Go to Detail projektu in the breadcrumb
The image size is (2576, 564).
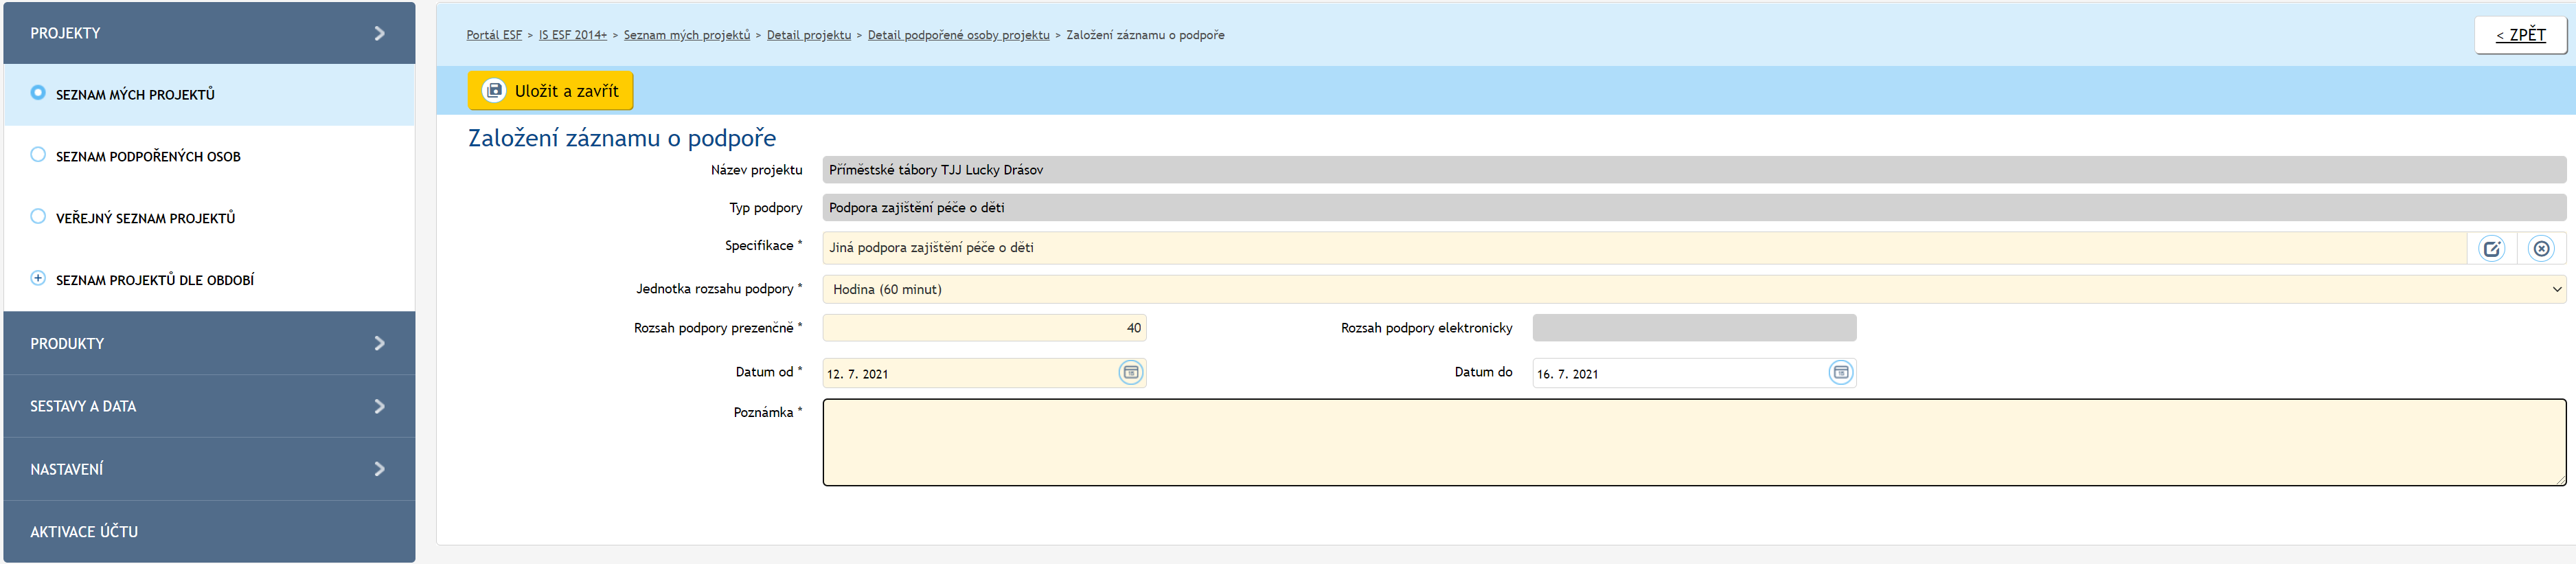(808, 35)
